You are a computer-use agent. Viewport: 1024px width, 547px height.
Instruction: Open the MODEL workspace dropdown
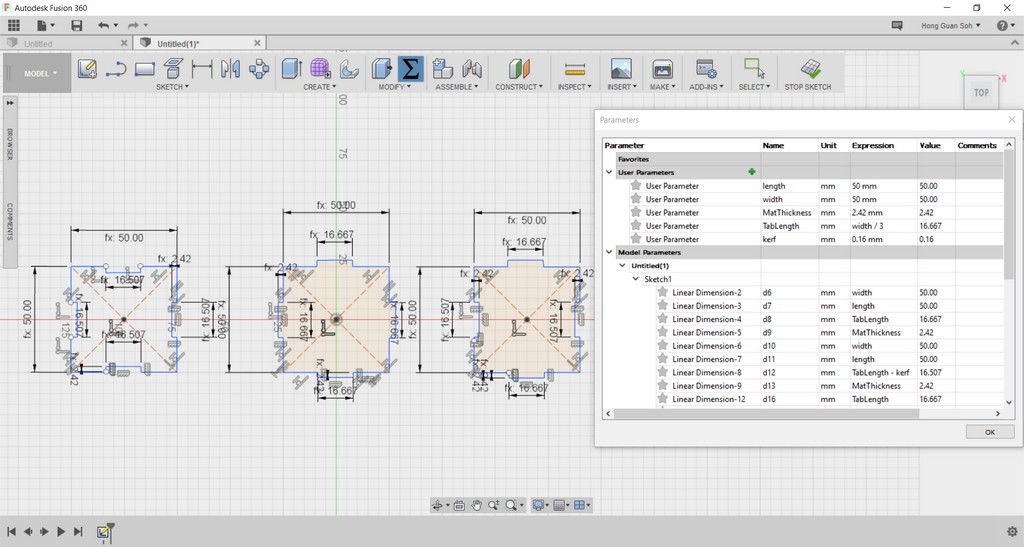pyautogui.click(x=40, y=74)
